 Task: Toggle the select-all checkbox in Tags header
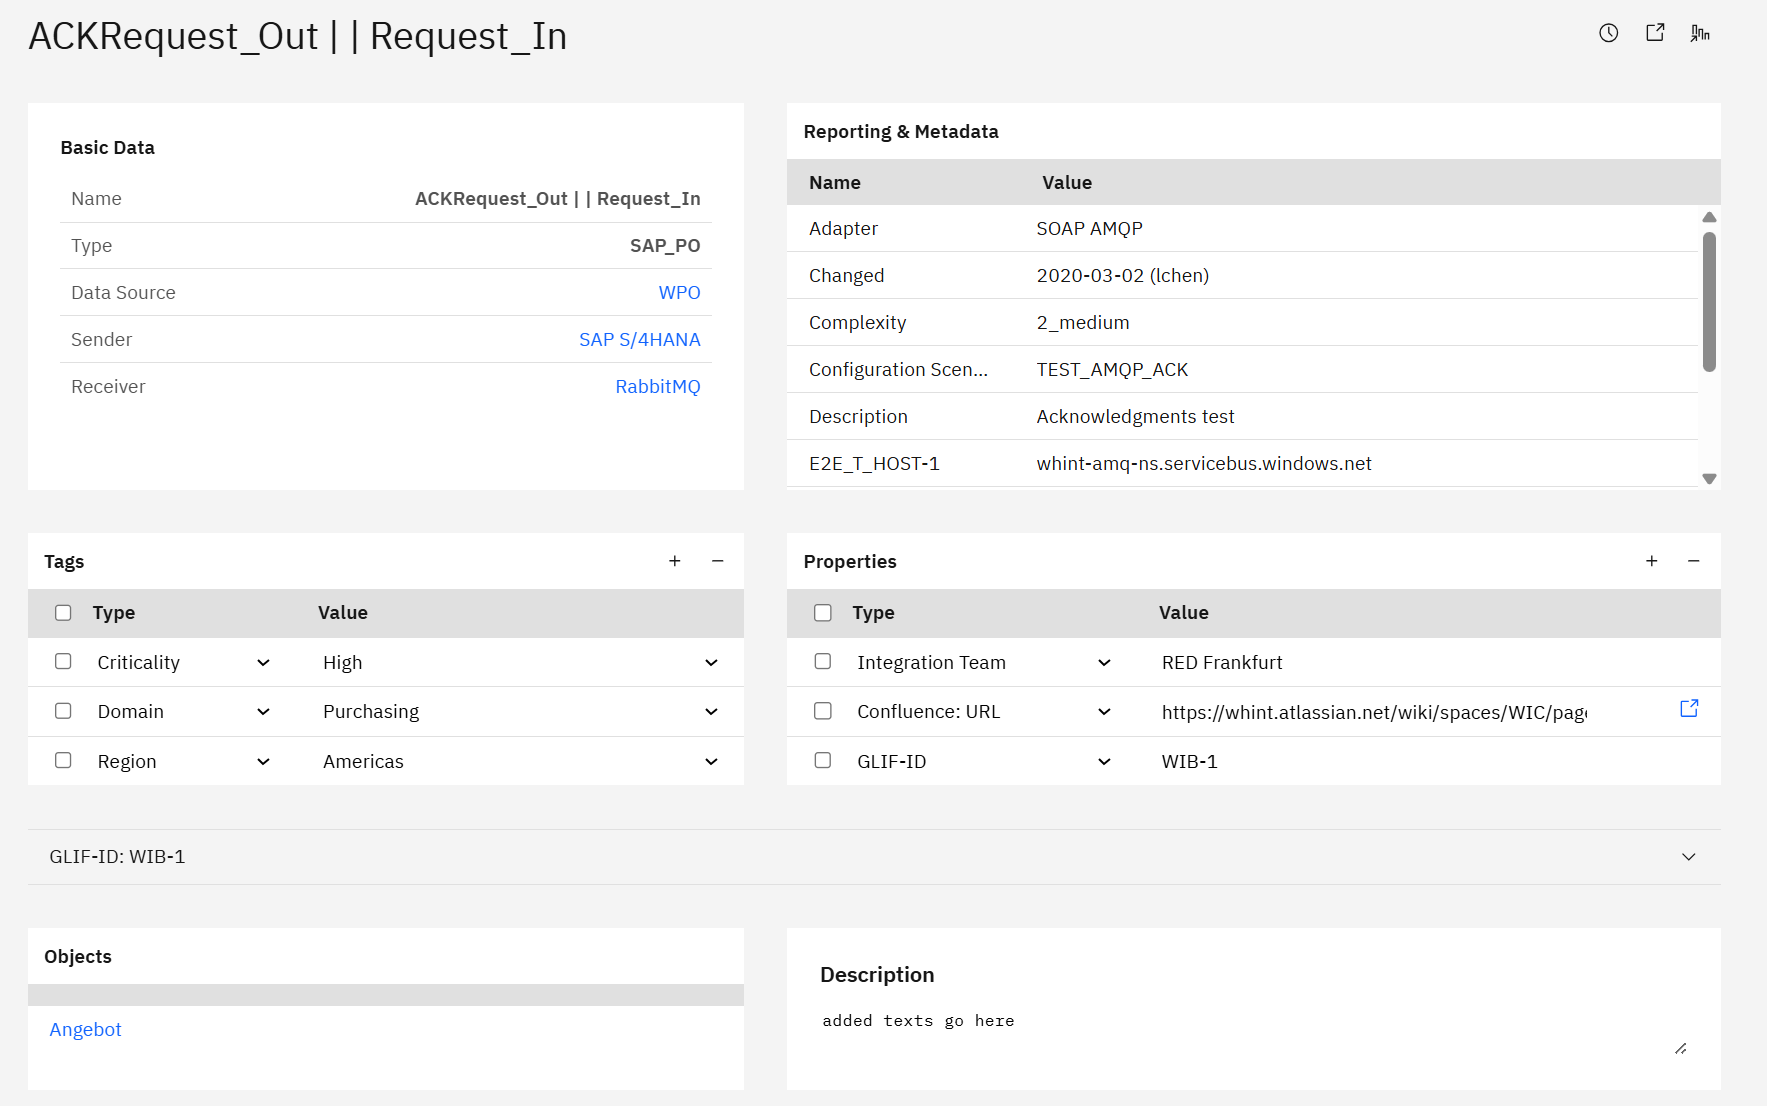click(x=63, y=613)
